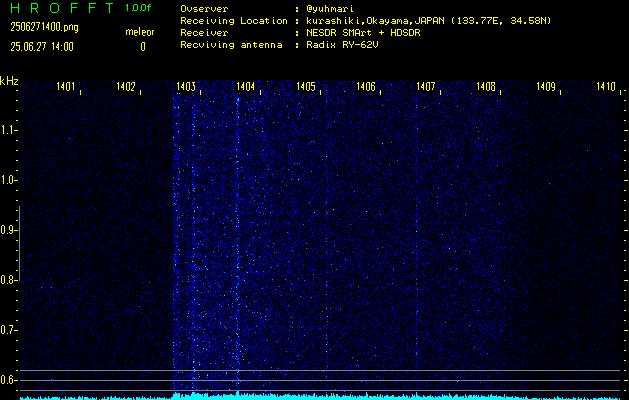Click the 1410 time marker
Image resolution: width=629 pixels, height=400 pixels.
[606, 86]
